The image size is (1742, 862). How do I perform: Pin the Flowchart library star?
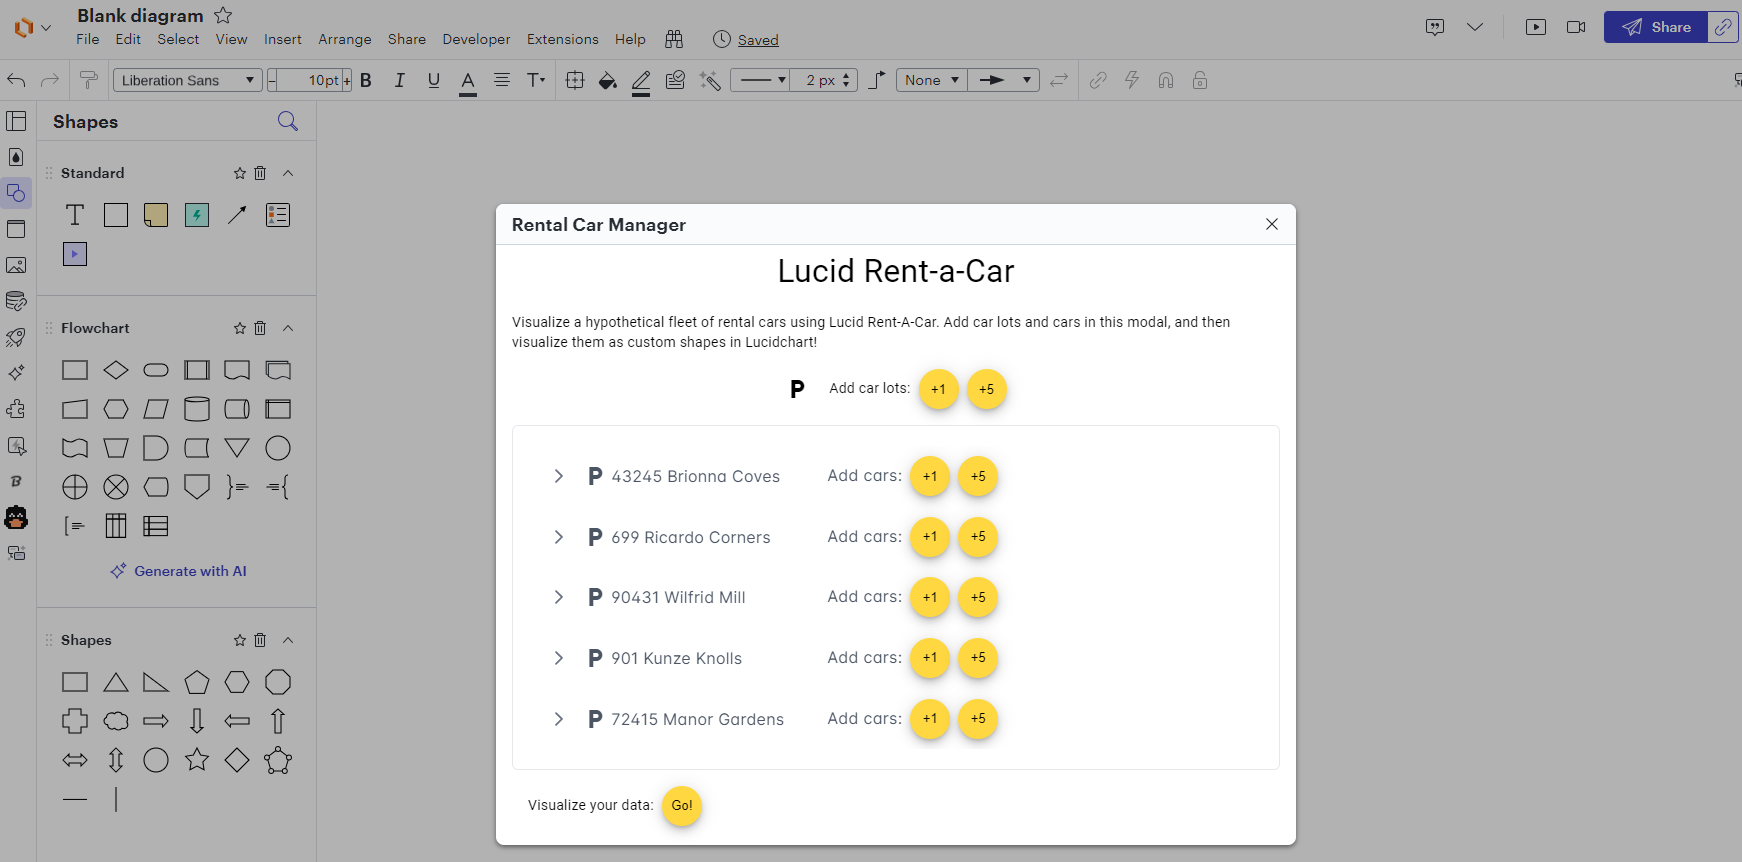click(240, 328)
